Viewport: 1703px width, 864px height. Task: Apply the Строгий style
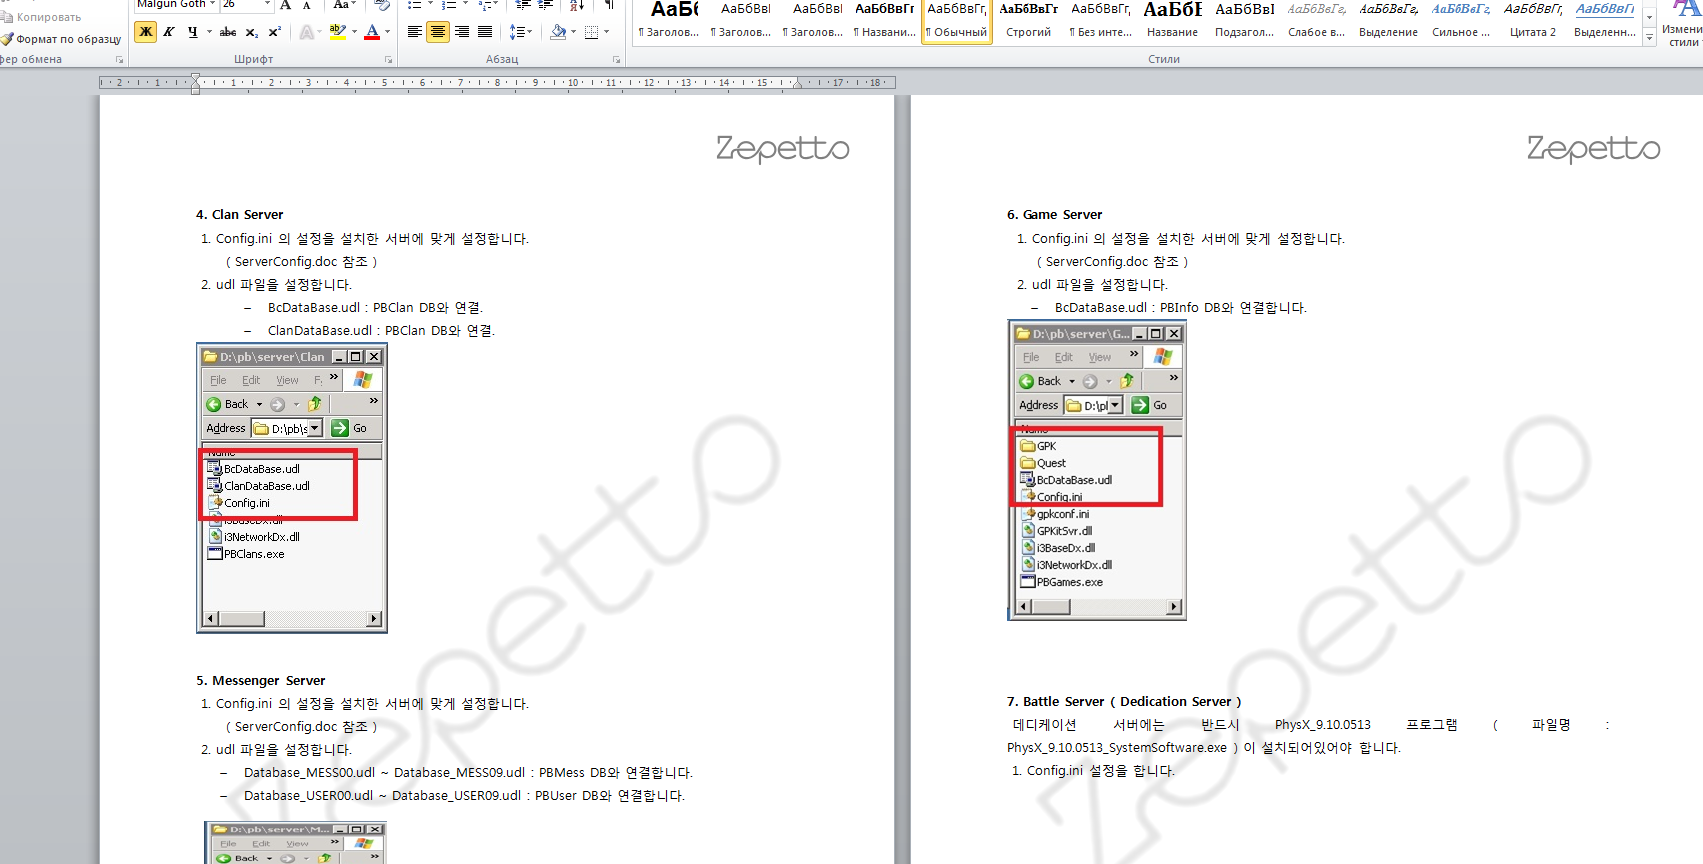pos(1028,21)
